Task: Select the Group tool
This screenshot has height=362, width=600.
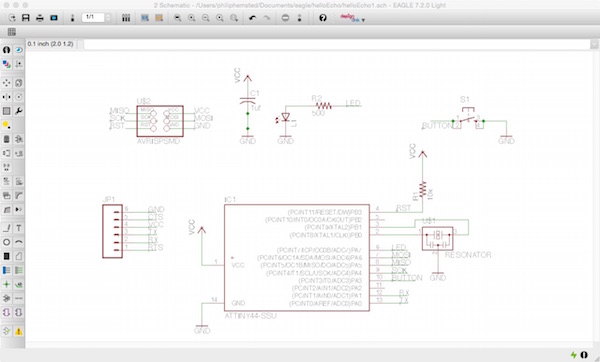Action: click(x=7, y=111)
